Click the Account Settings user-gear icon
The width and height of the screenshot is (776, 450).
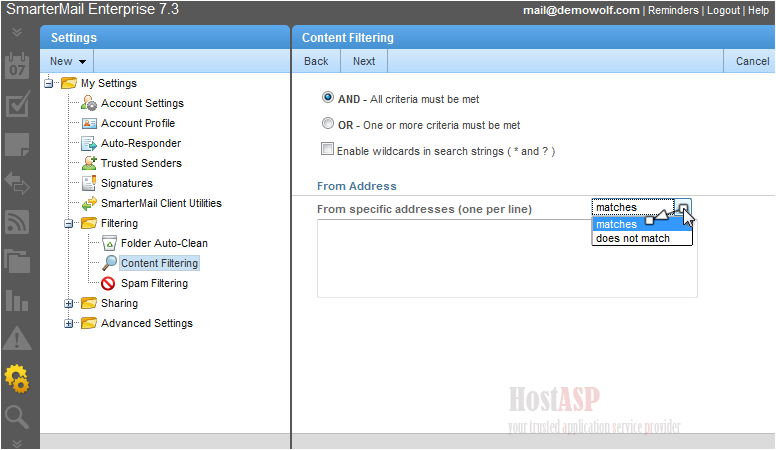[89, 103]
